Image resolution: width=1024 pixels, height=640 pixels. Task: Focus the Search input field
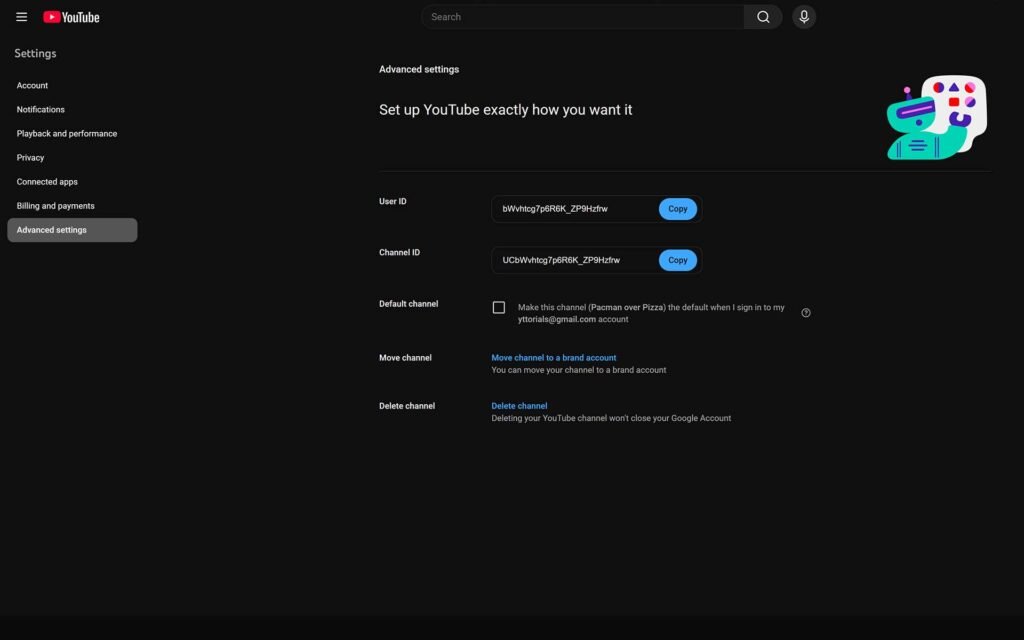pyautogui.click(x=583, y=17)
